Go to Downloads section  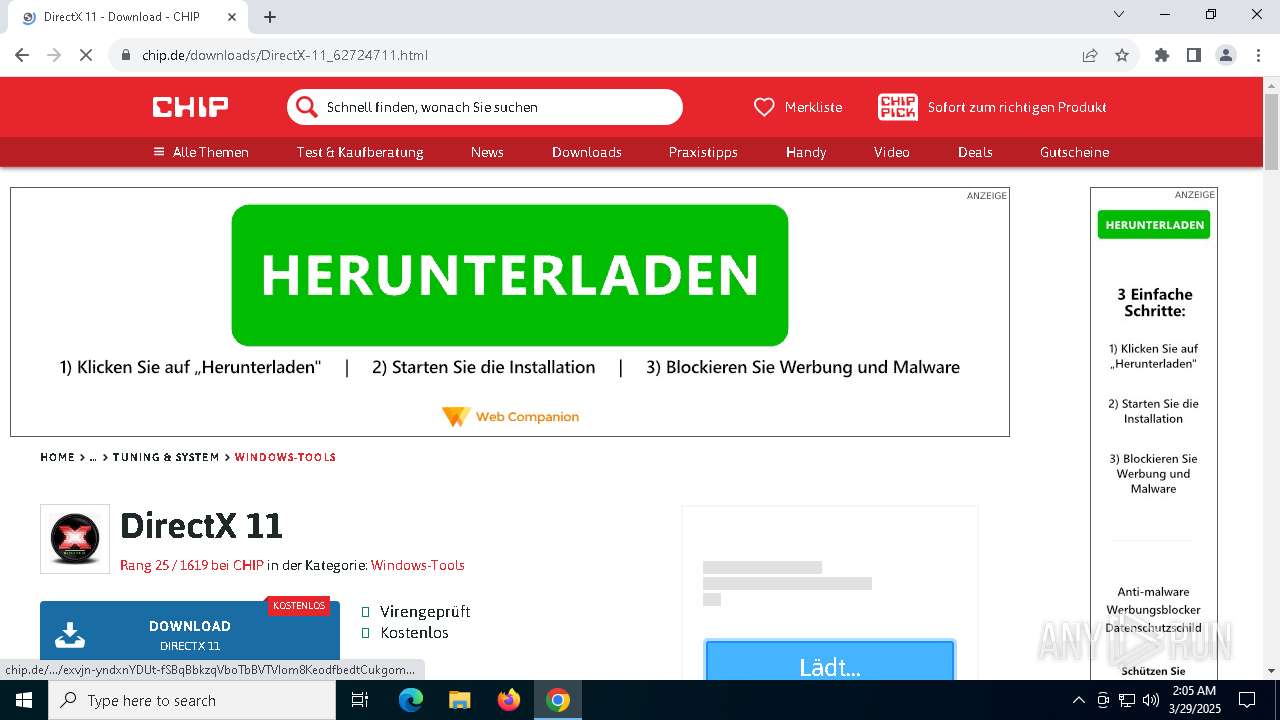click(x=587, y=152)
